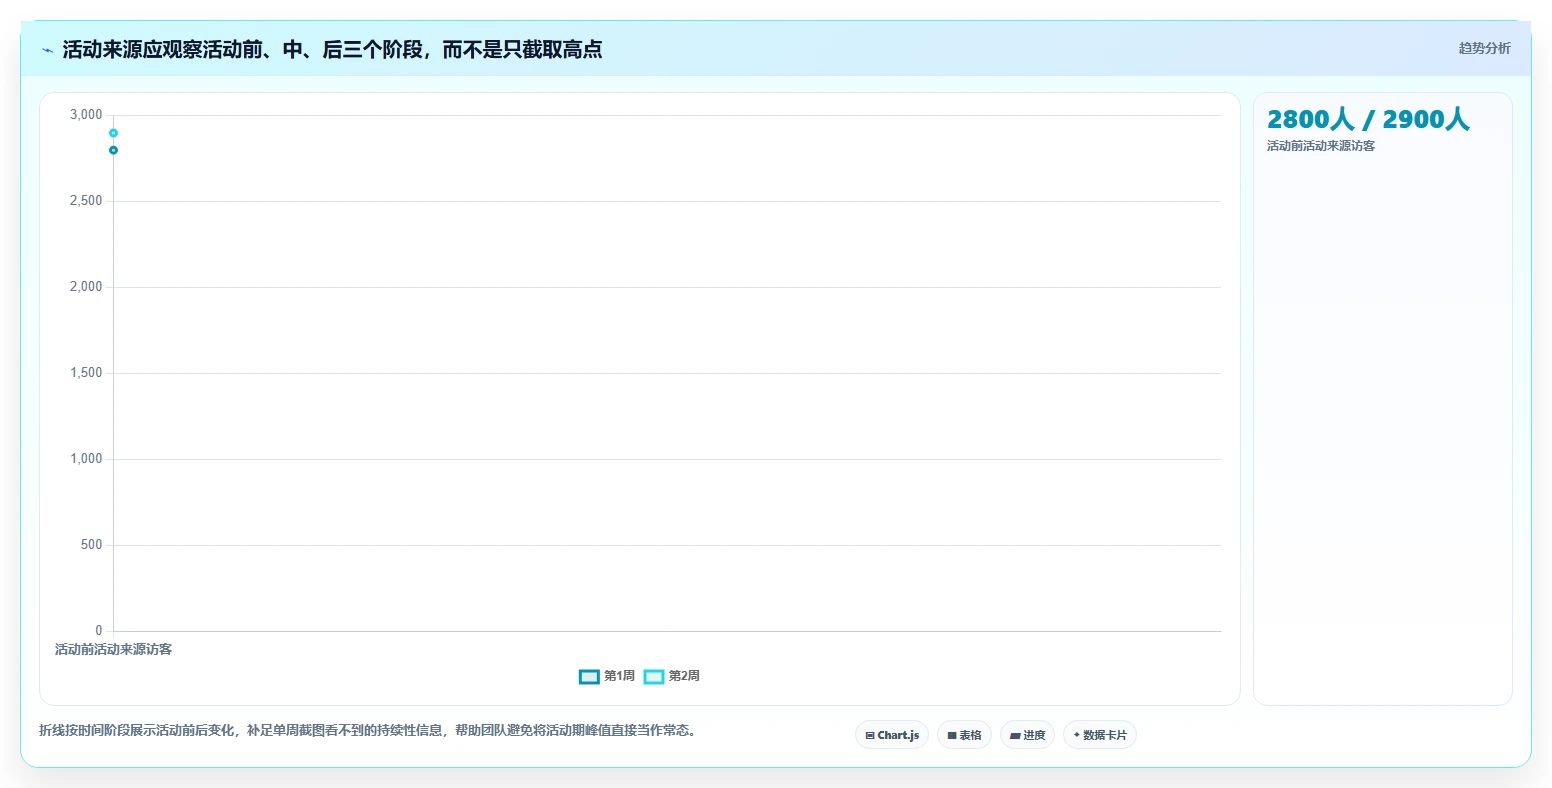Image resolution: width=1552 pixels, height=788 pixels.
Task: Toggle the 第2周 legend item
Action: (x=672, y=676)
